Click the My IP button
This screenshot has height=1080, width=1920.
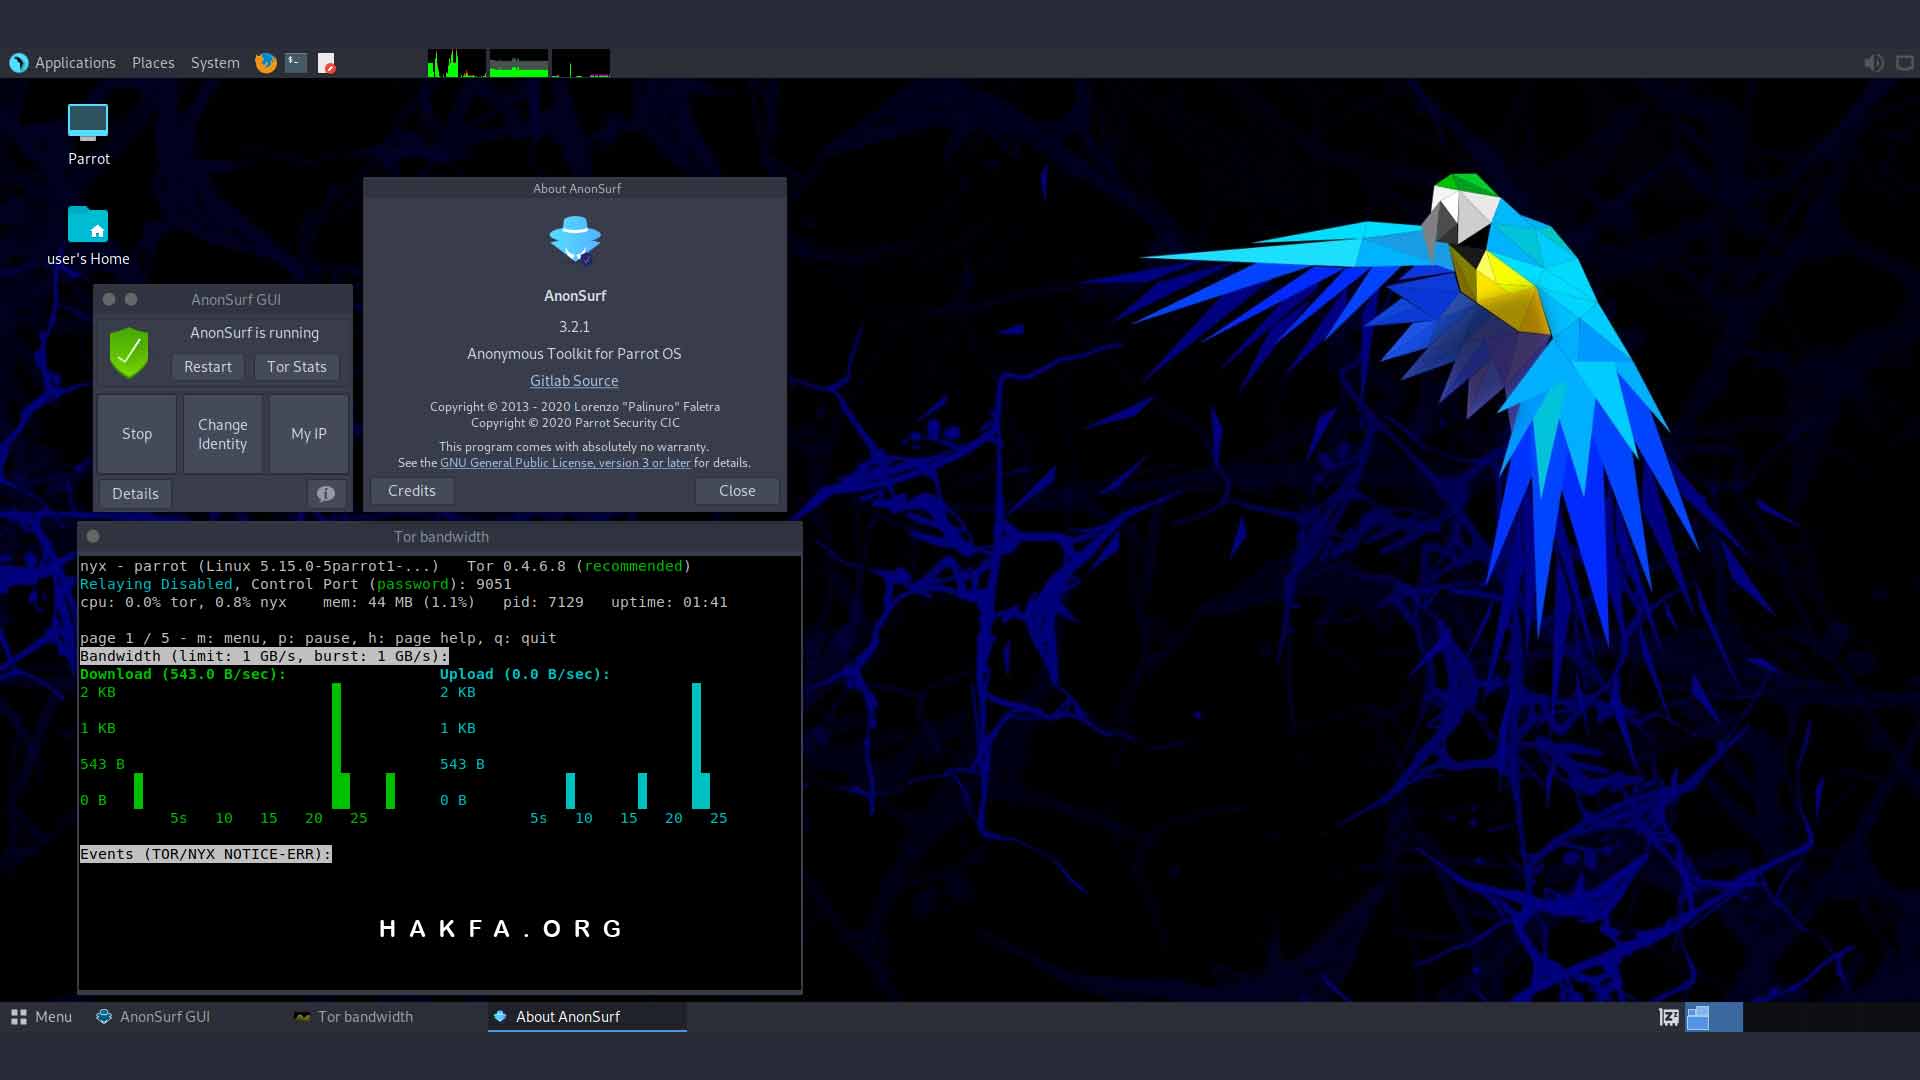pyautogui.click(x=309, y=434)
